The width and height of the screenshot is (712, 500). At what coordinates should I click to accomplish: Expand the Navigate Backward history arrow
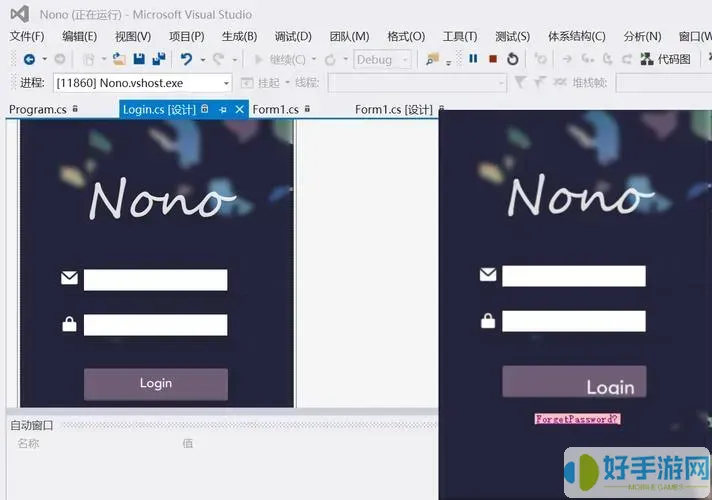pyautogui.click(x=44, y=59)
